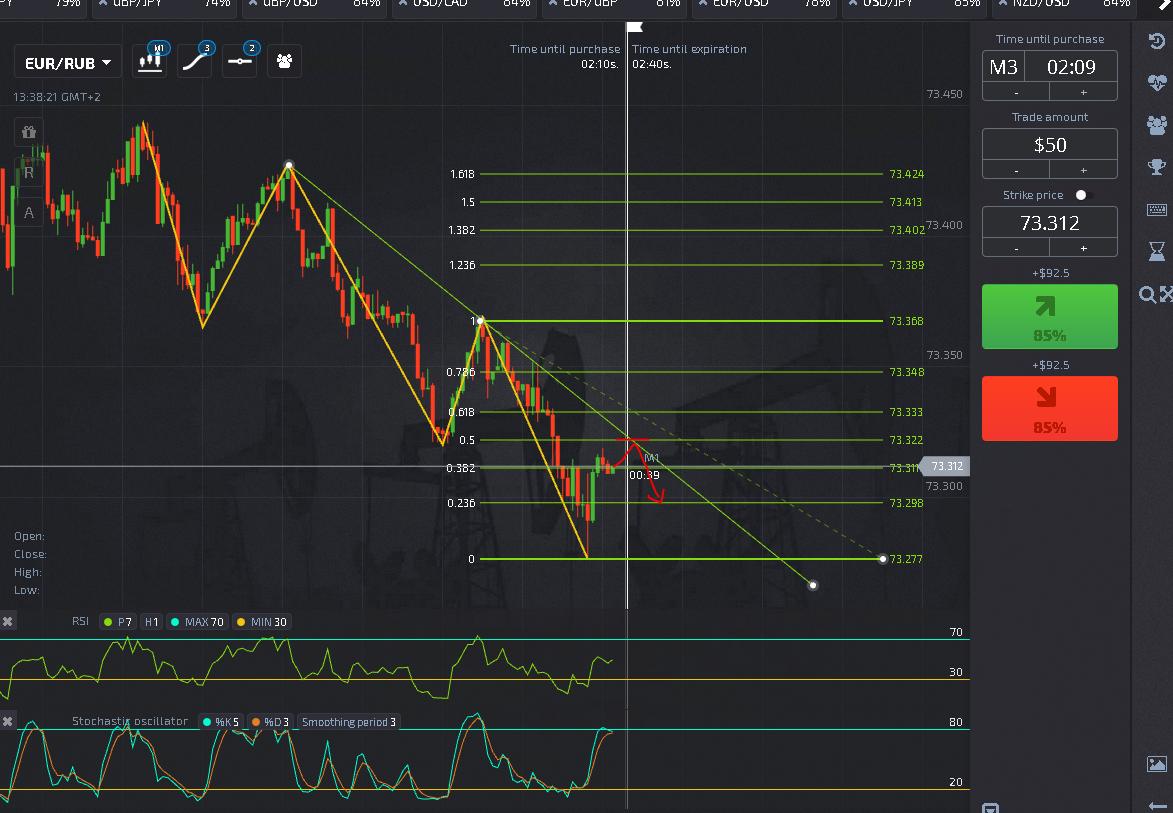This screenshot has width=1173, height=813.
Task: Close the GBP/JPY asset tab
Action: click(103, 4)
